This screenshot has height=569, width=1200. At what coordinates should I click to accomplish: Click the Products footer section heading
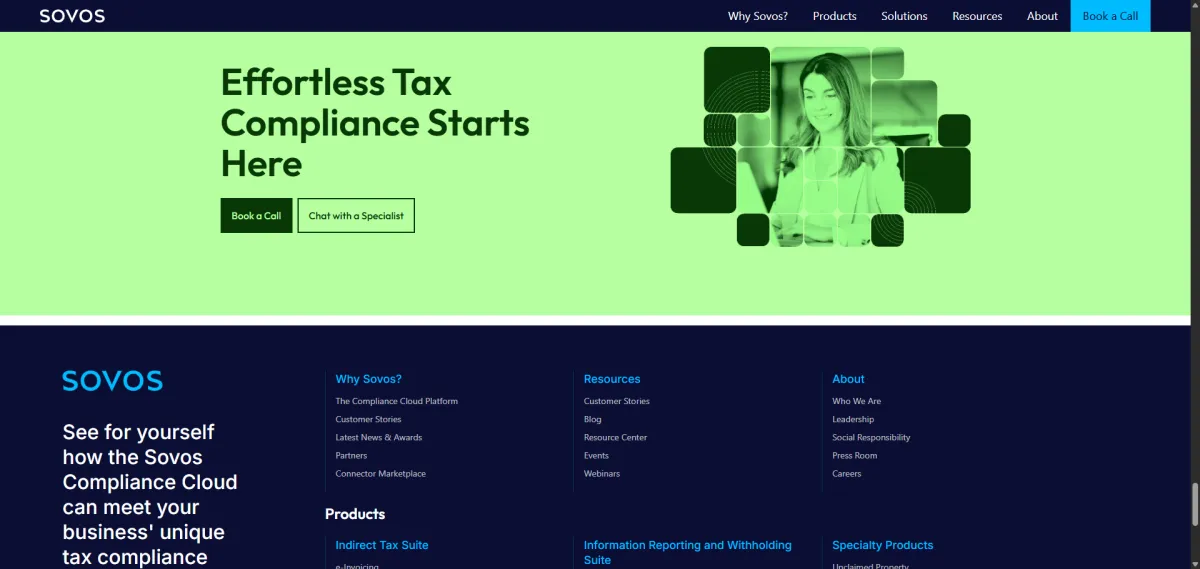click(x=355, y=514)
